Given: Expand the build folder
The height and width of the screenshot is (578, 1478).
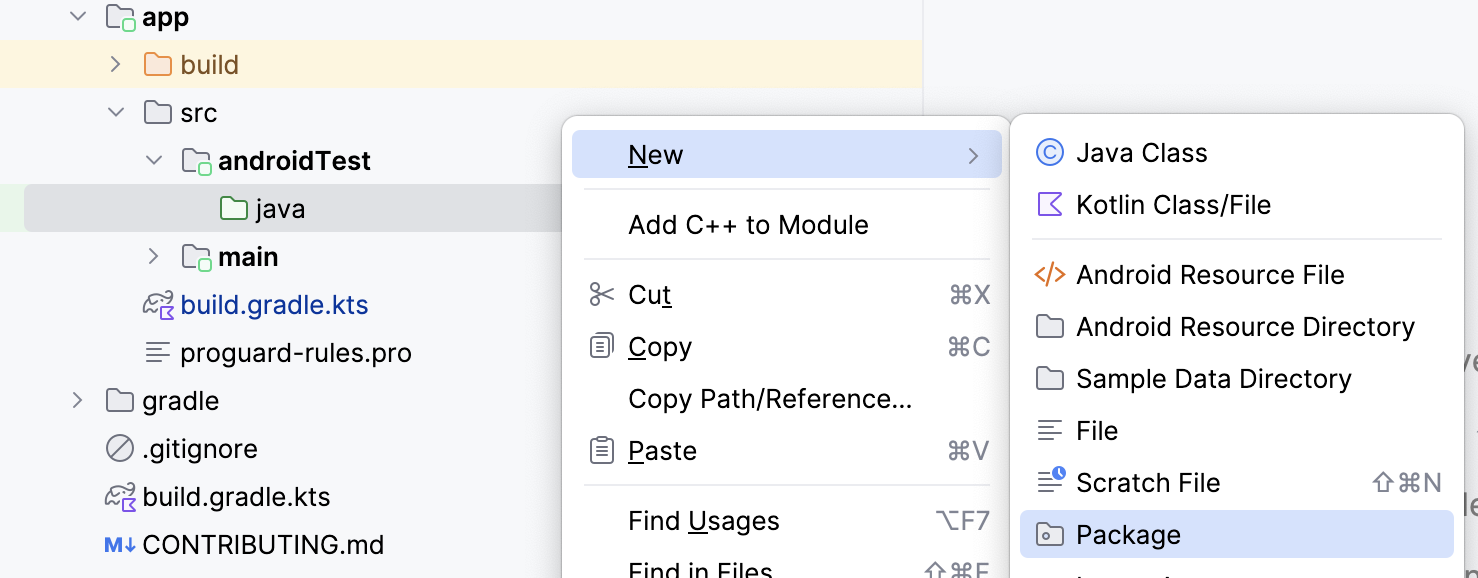Looking at the screenshot, I should [115, 65].
